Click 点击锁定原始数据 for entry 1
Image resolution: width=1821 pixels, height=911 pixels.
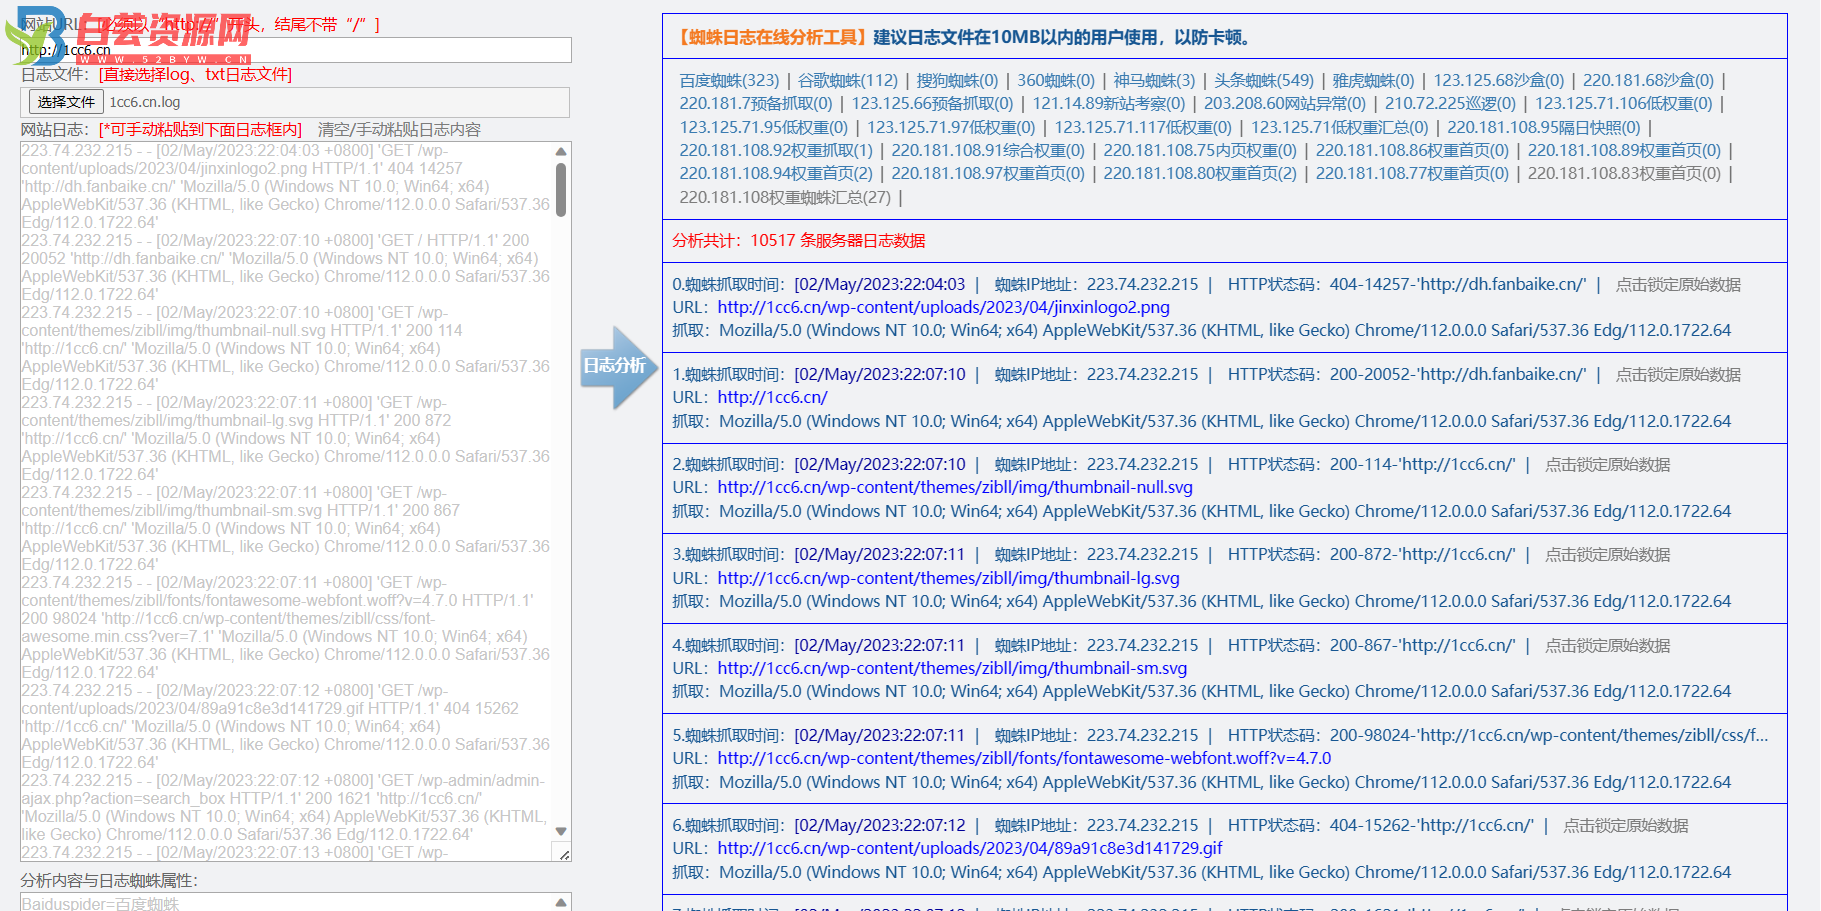coord(1678,374)
